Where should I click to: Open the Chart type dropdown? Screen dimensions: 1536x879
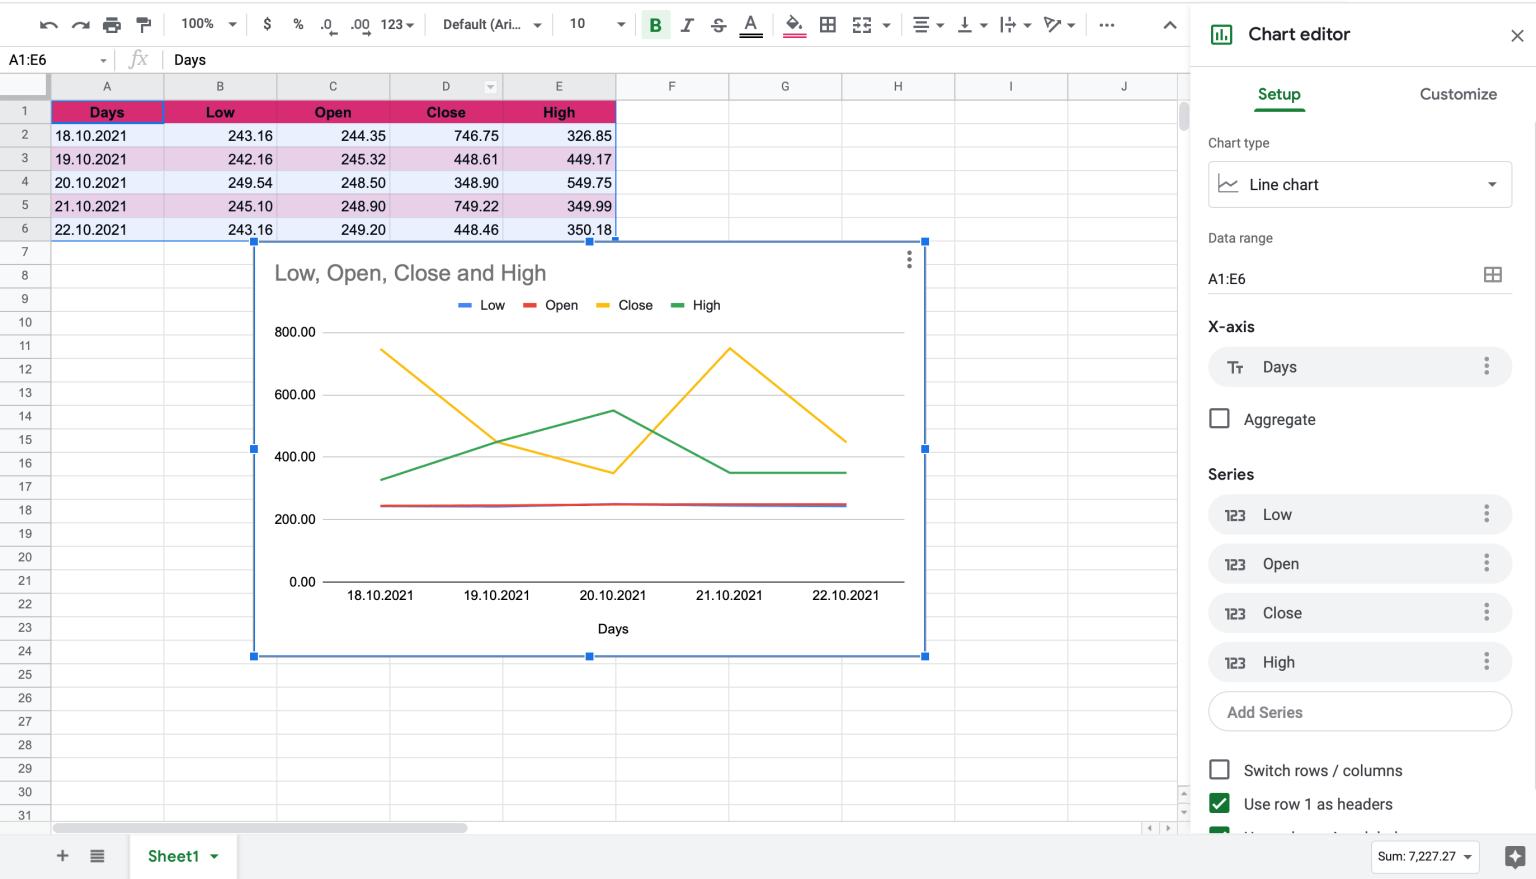(1359, 184)
